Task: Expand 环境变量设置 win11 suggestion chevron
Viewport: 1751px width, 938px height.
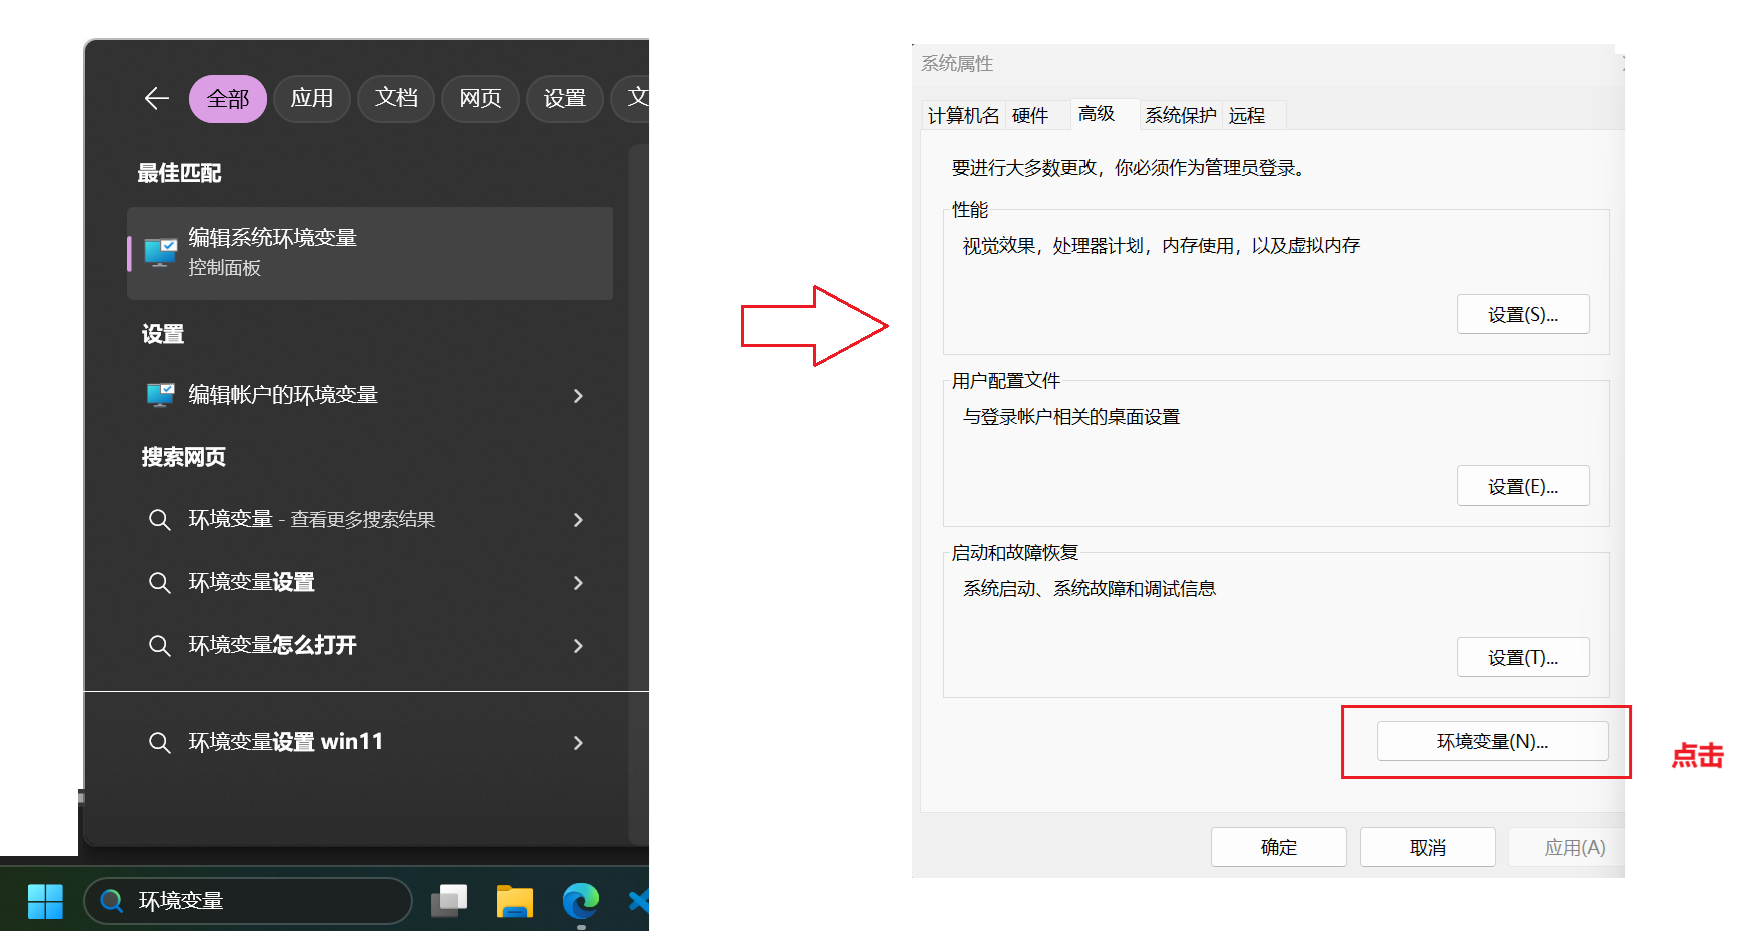Action: [578, 743]
